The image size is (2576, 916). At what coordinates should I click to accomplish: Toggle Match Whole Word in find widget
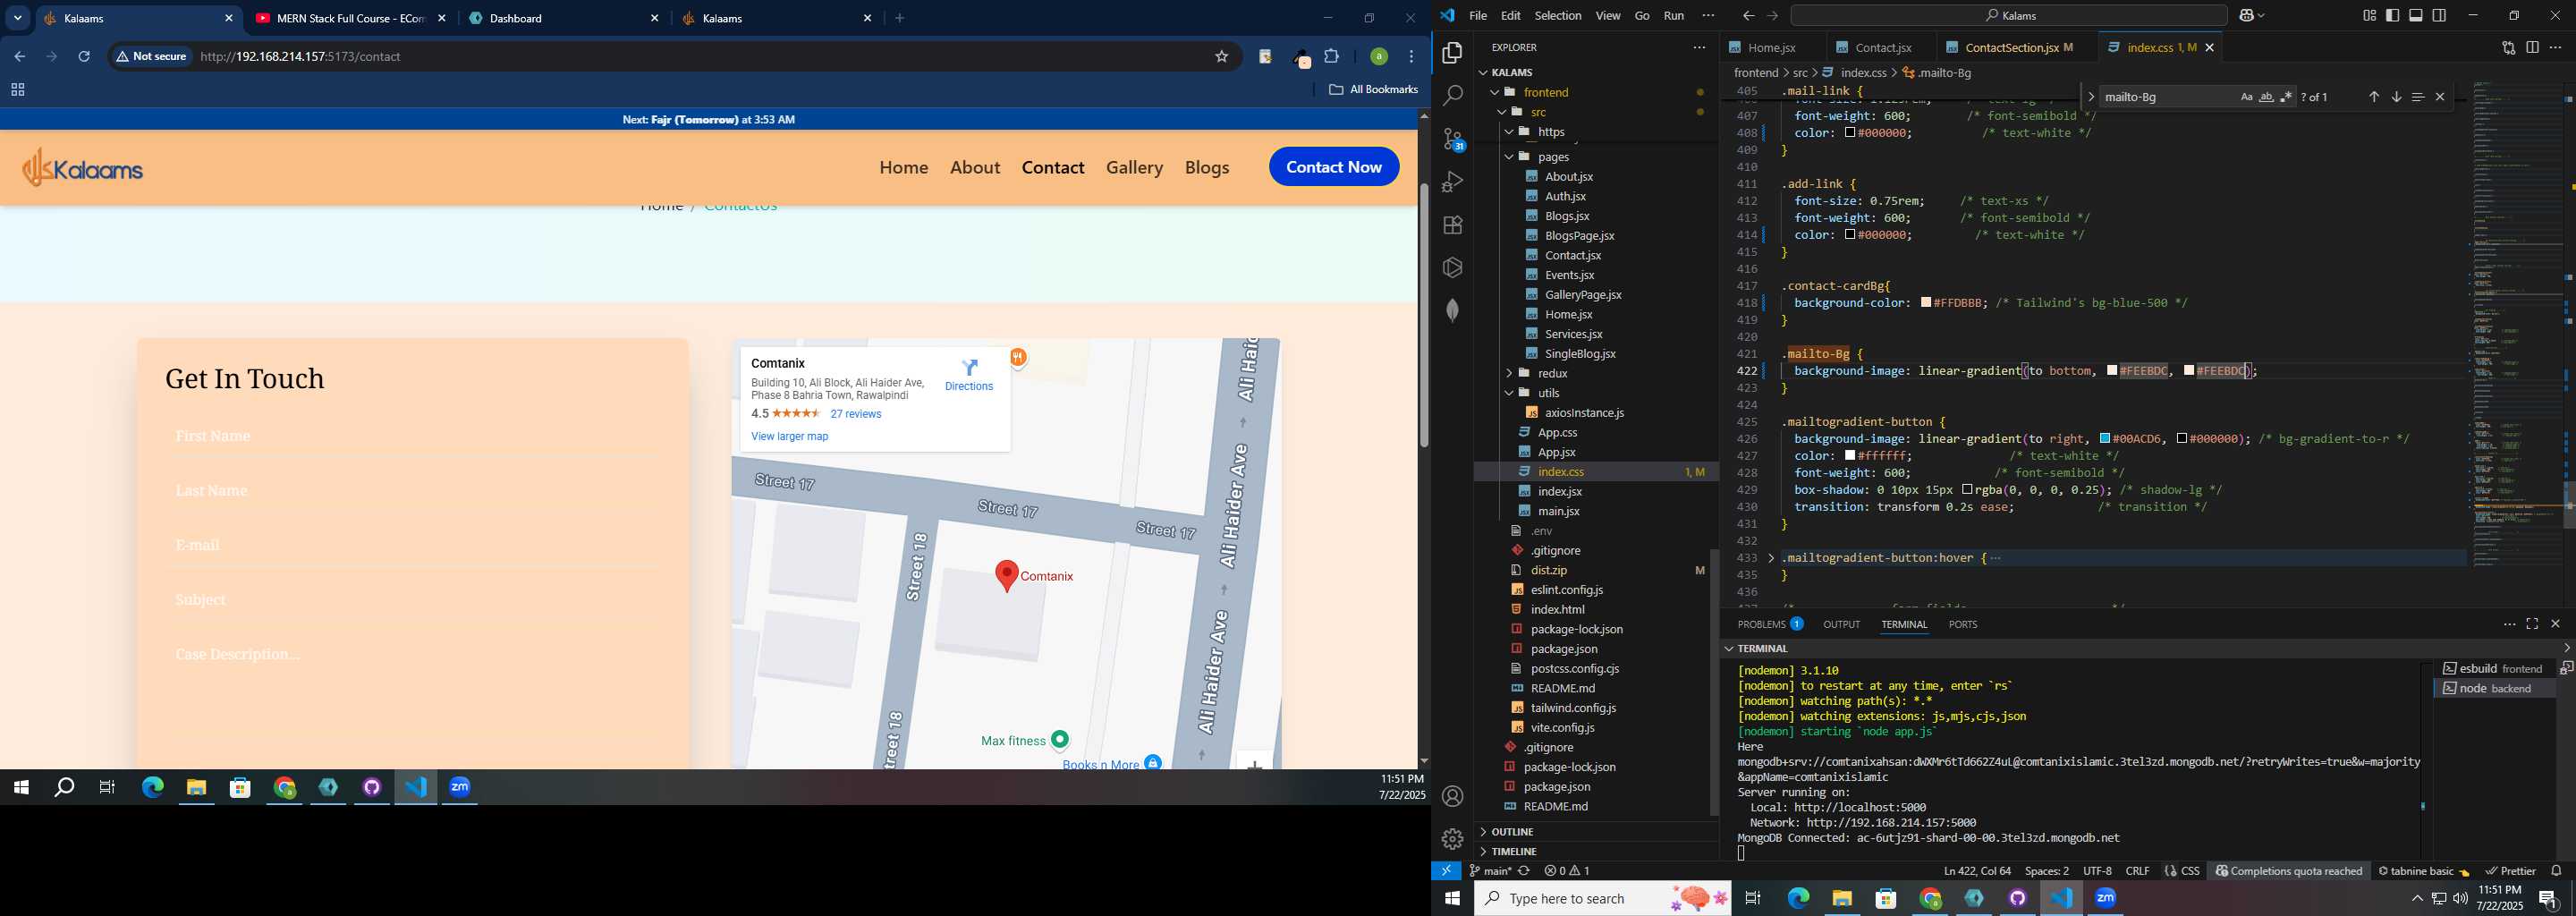pyautogui.click(x=2266, y=97)
